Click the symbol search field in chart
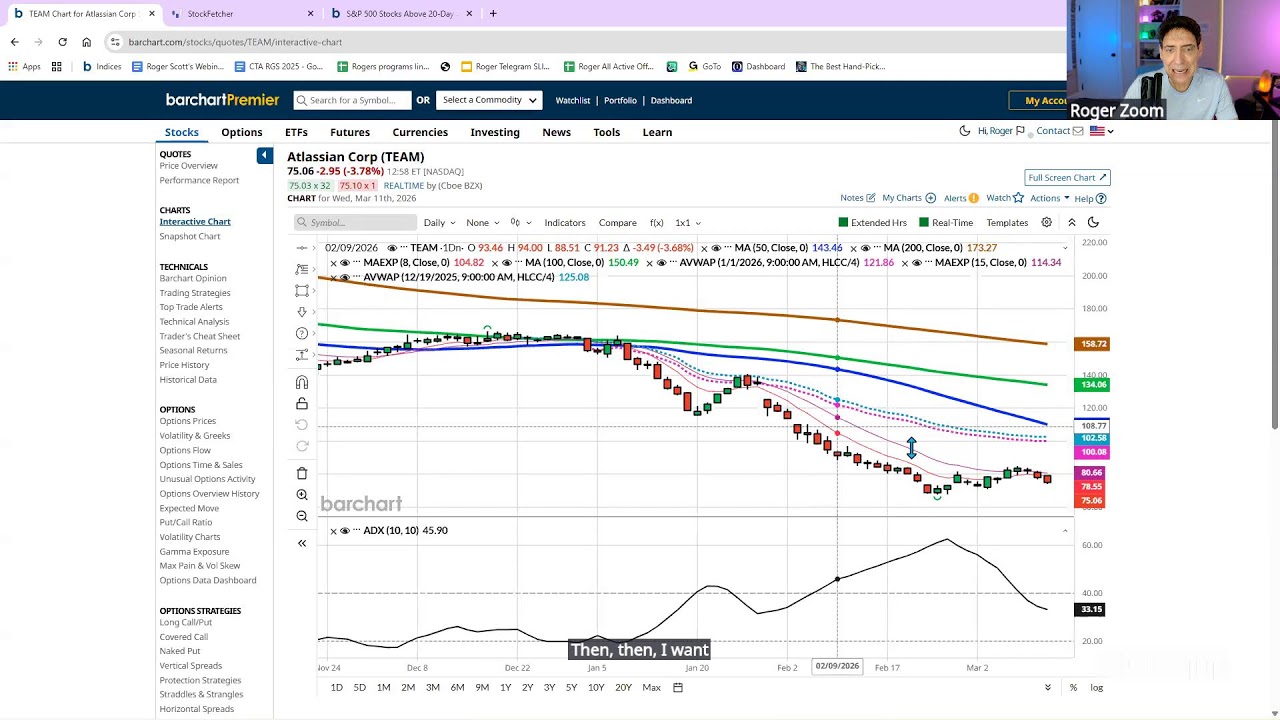The image size is (1280, 720). coord(355,223)
